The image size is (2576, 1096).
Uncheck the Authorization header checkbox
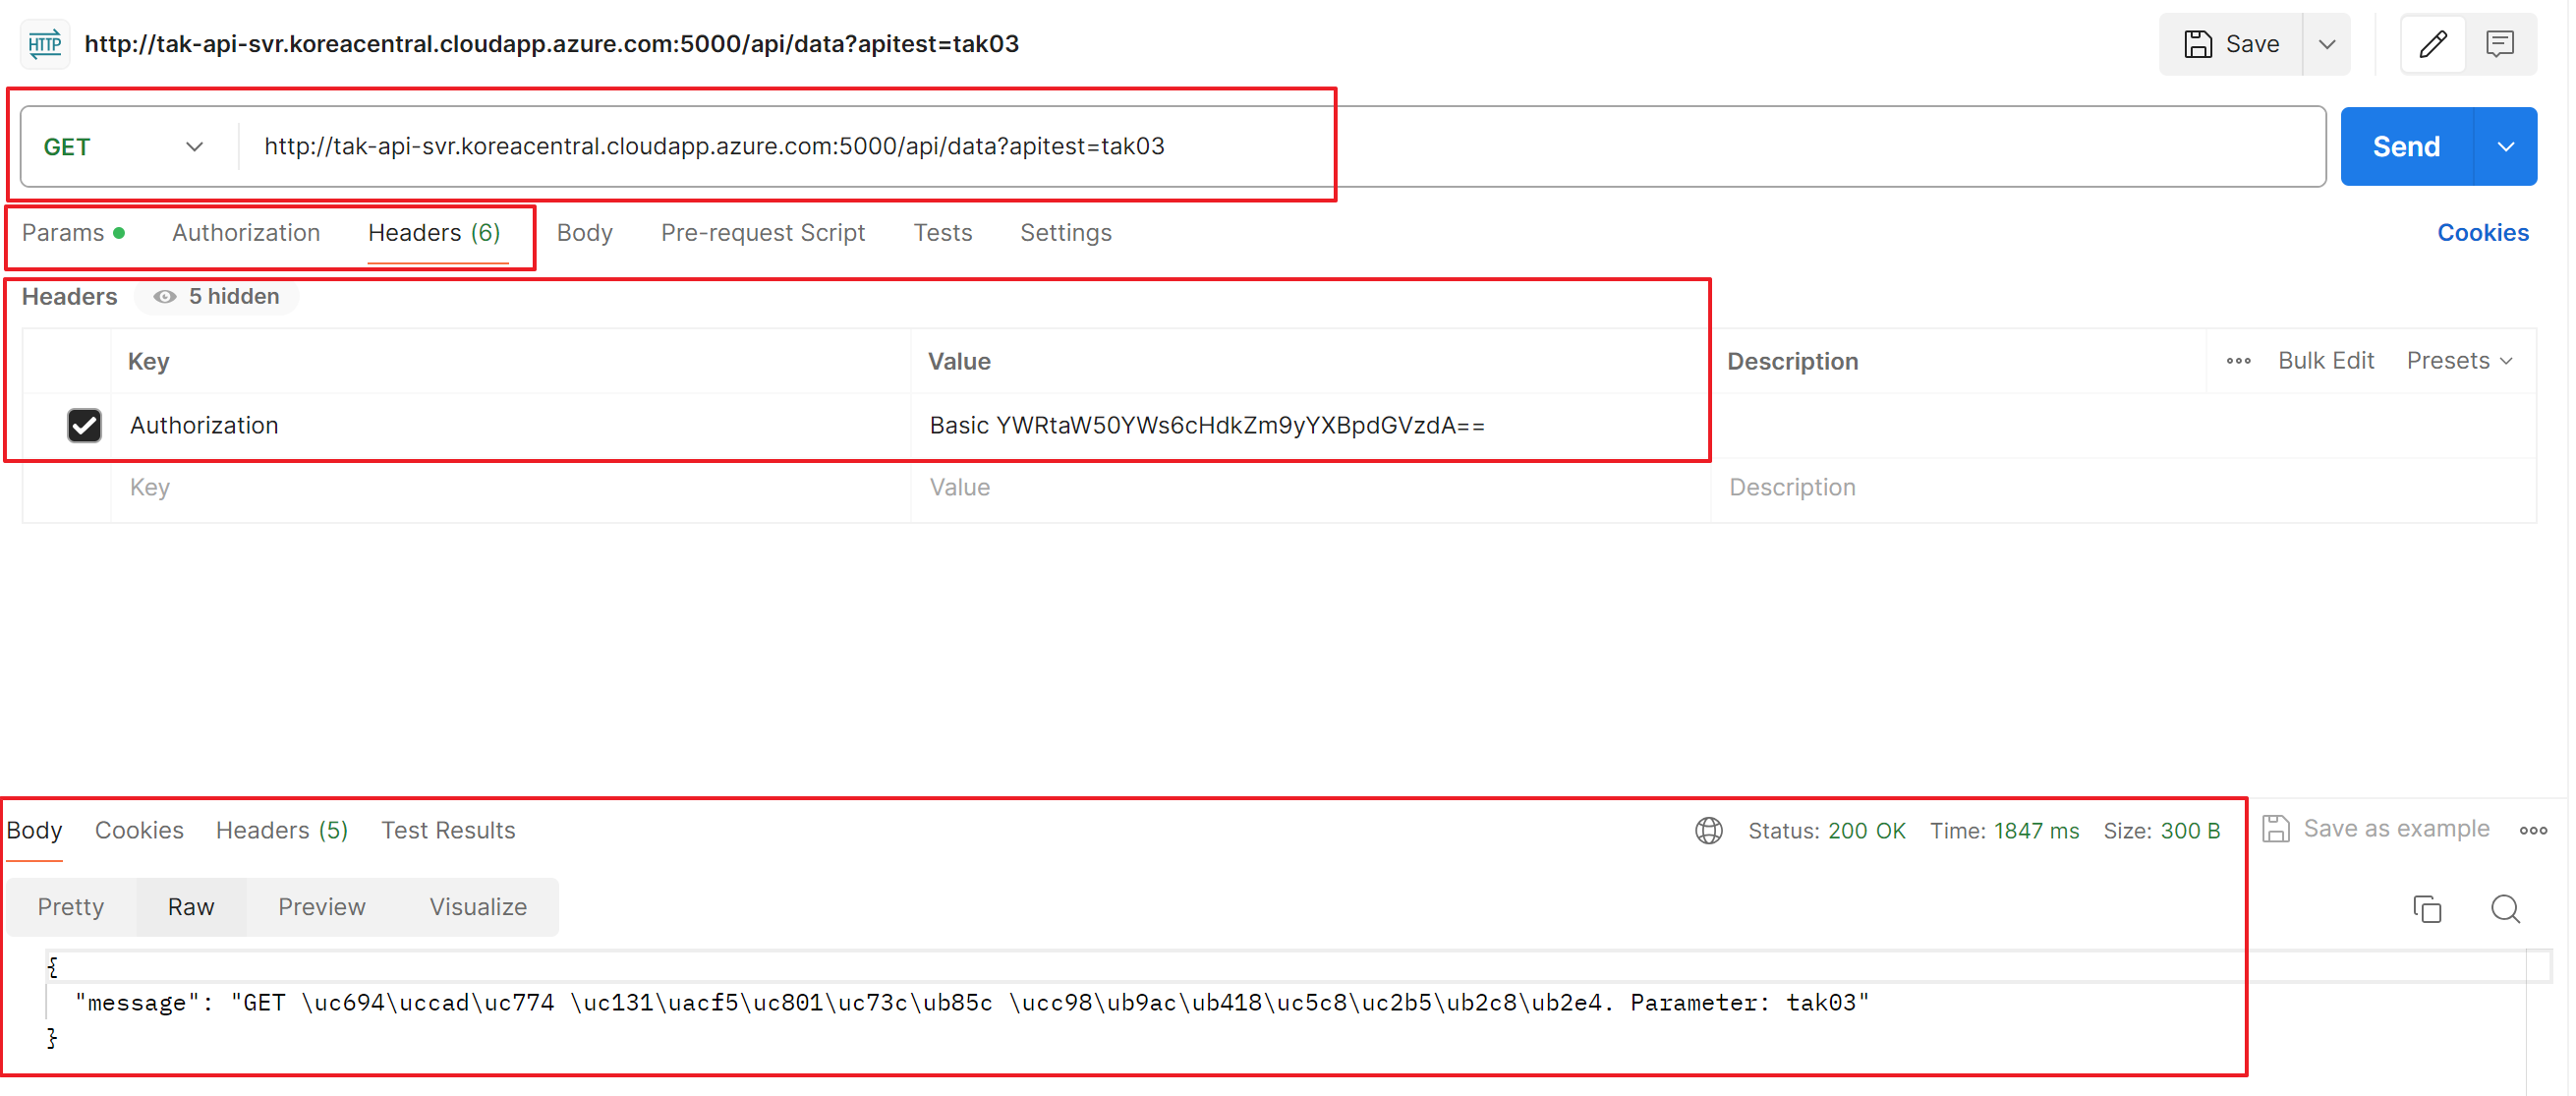point(84,425)
